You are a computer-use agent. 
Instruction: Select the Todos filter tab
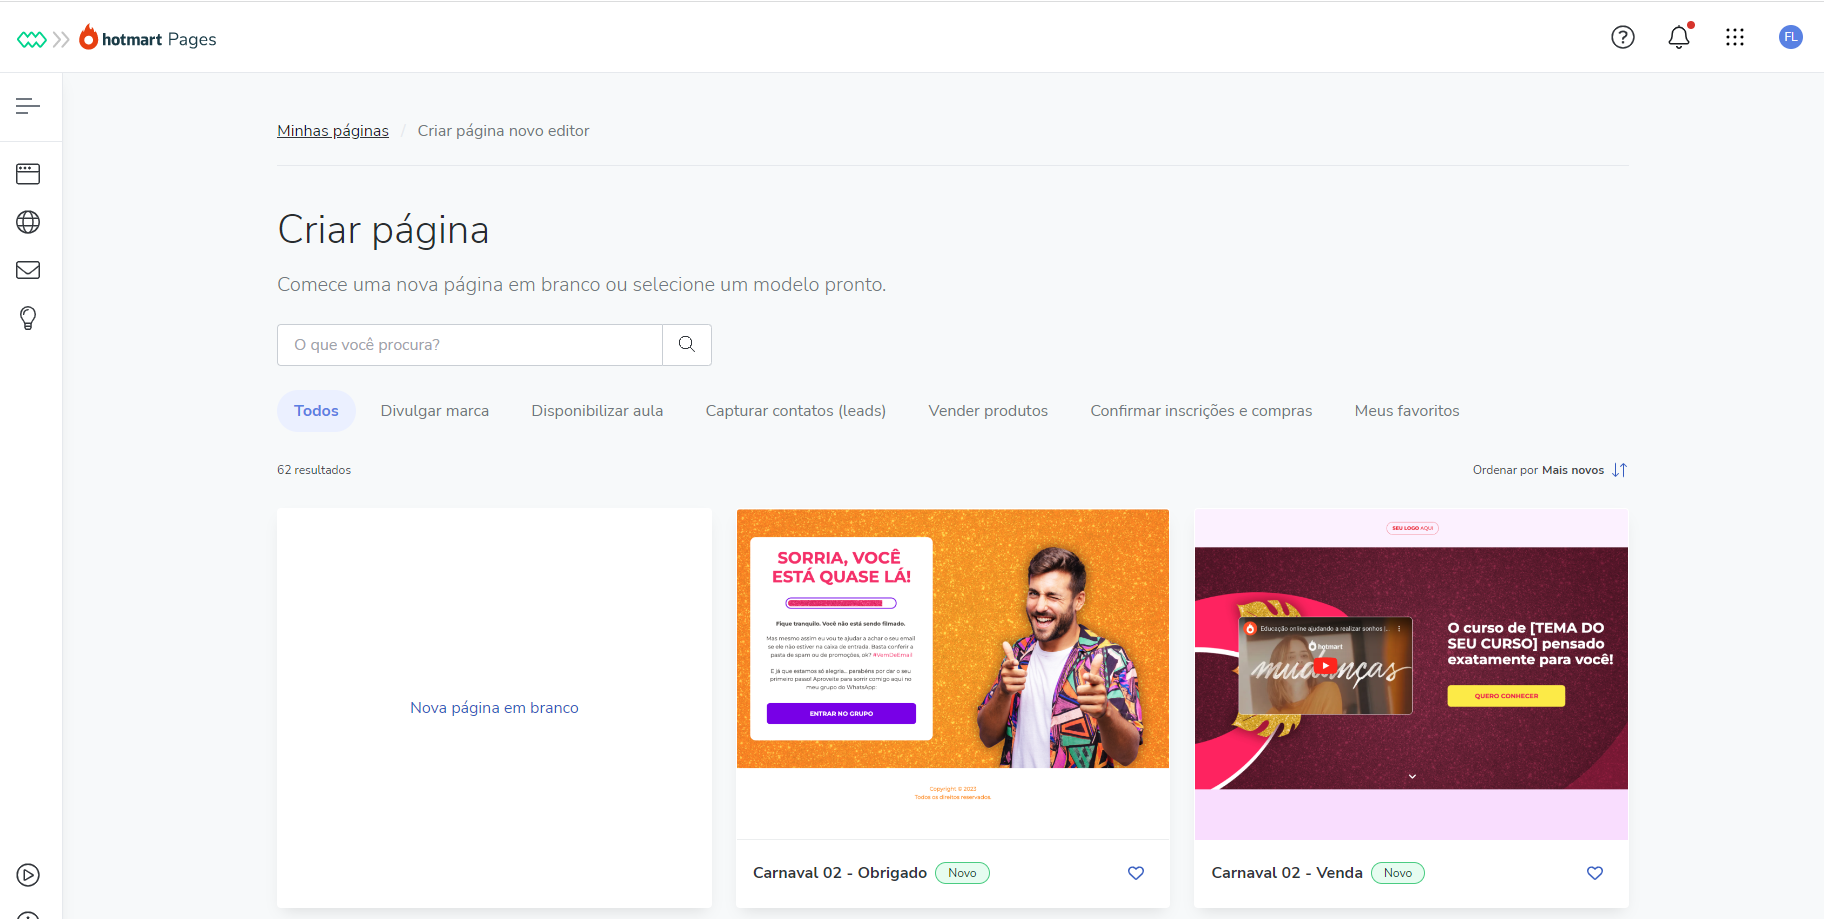316,411
